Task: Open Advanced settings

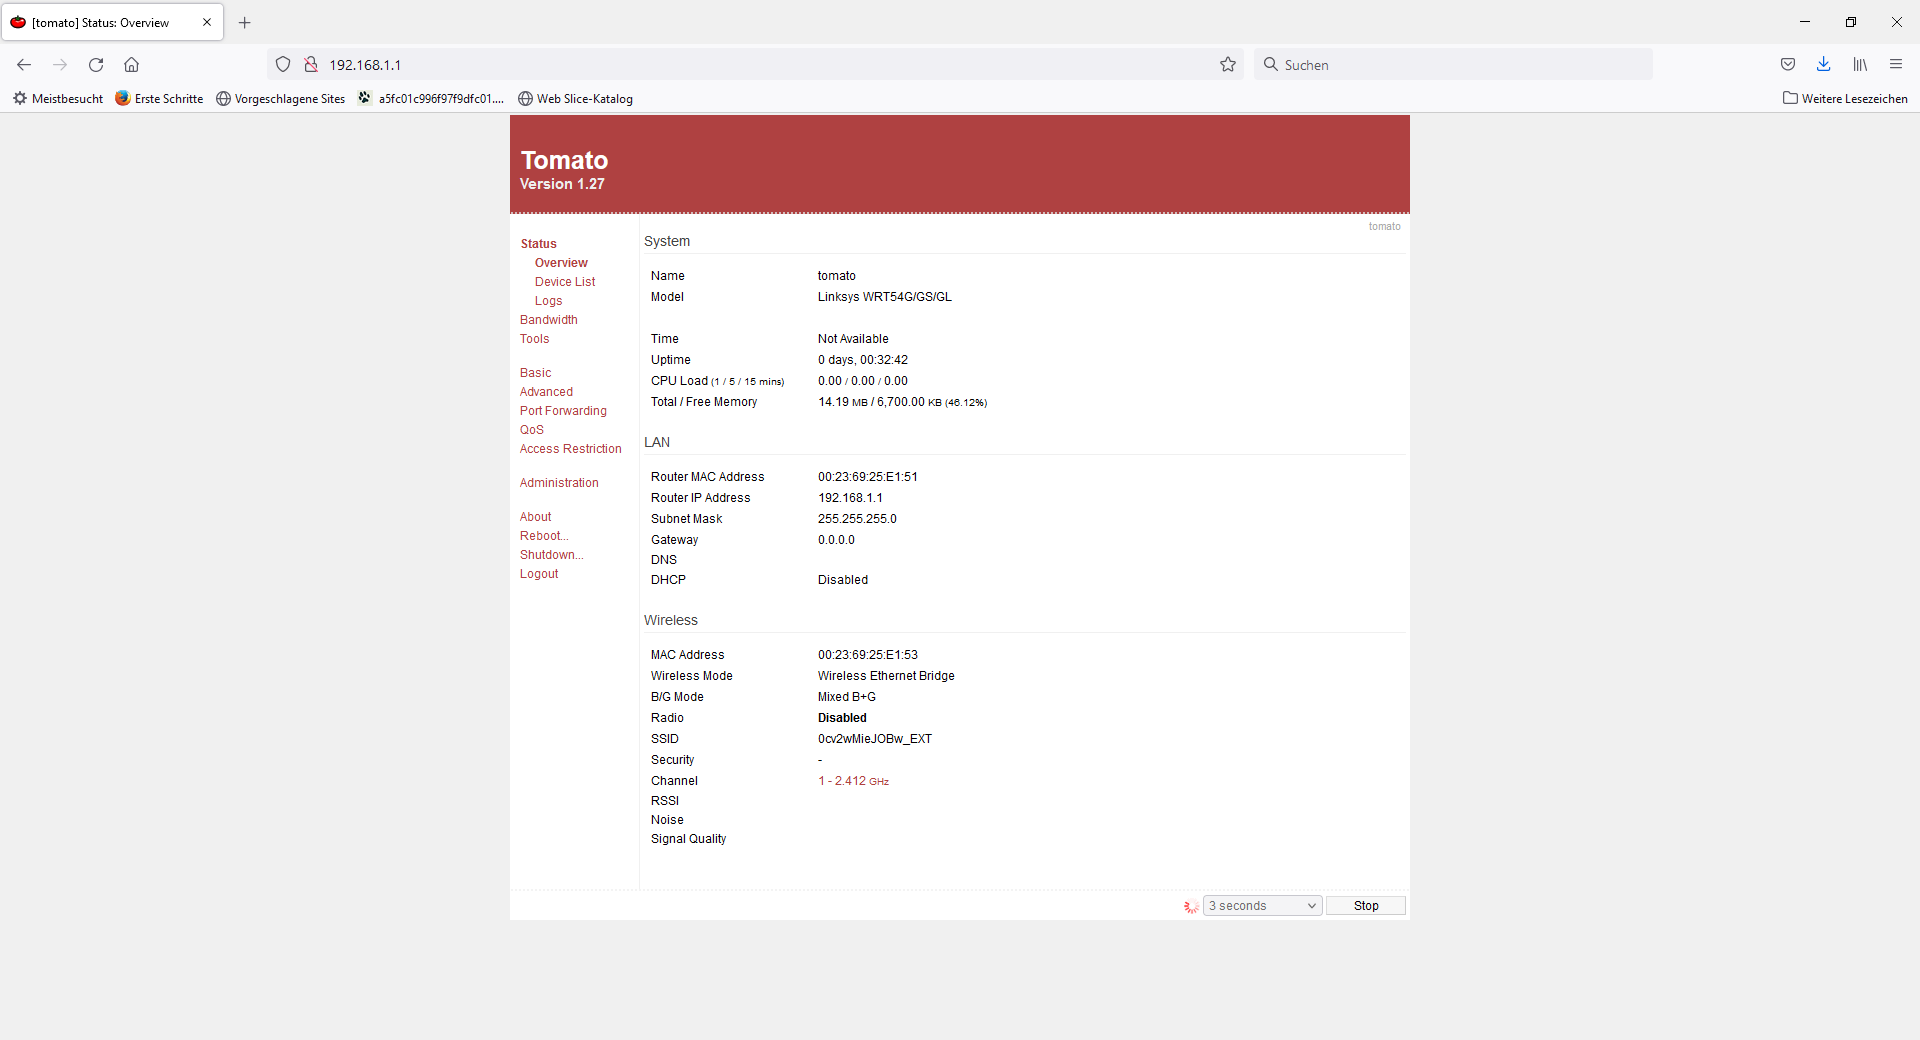Action: click(x=546, y=392)
